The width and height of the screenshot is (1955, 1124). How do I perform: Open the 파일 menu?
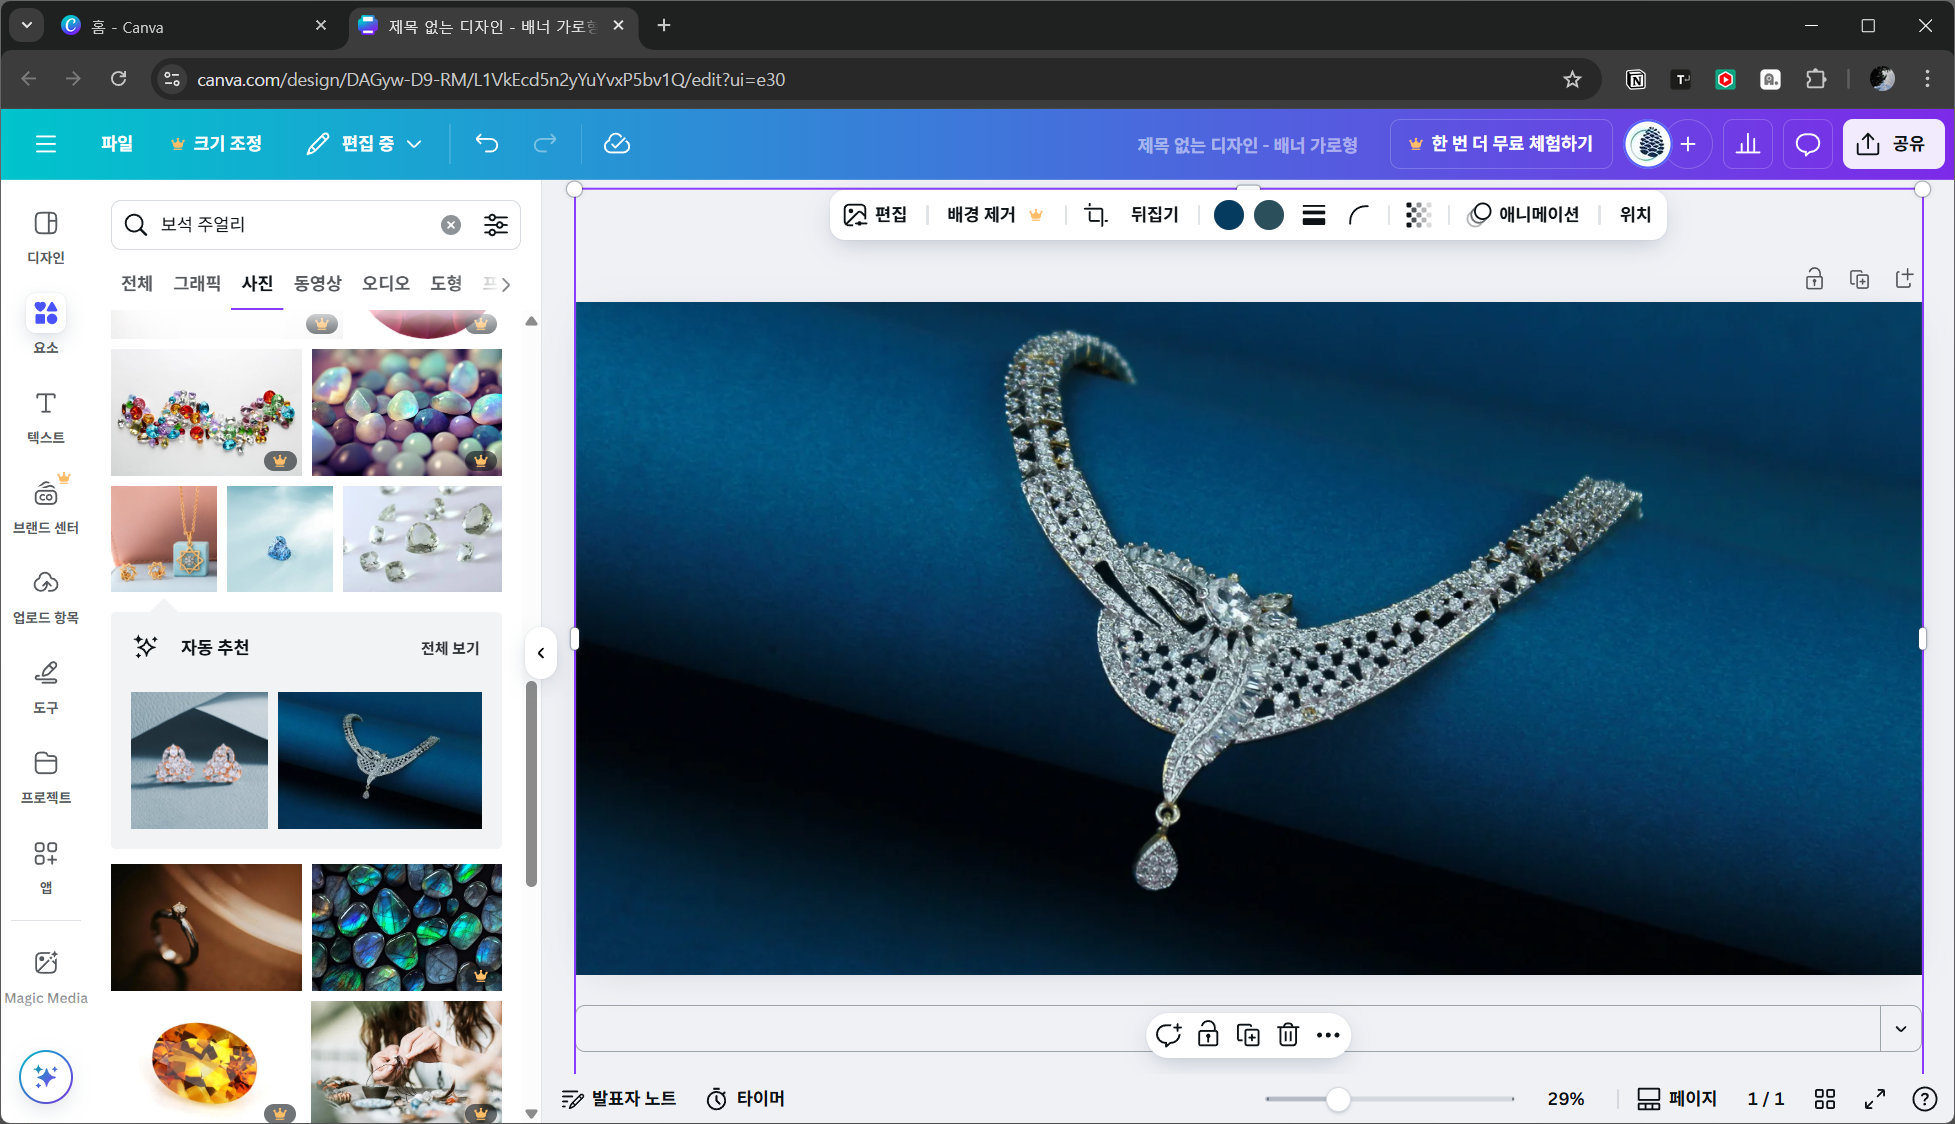click(x=117, y=144)
